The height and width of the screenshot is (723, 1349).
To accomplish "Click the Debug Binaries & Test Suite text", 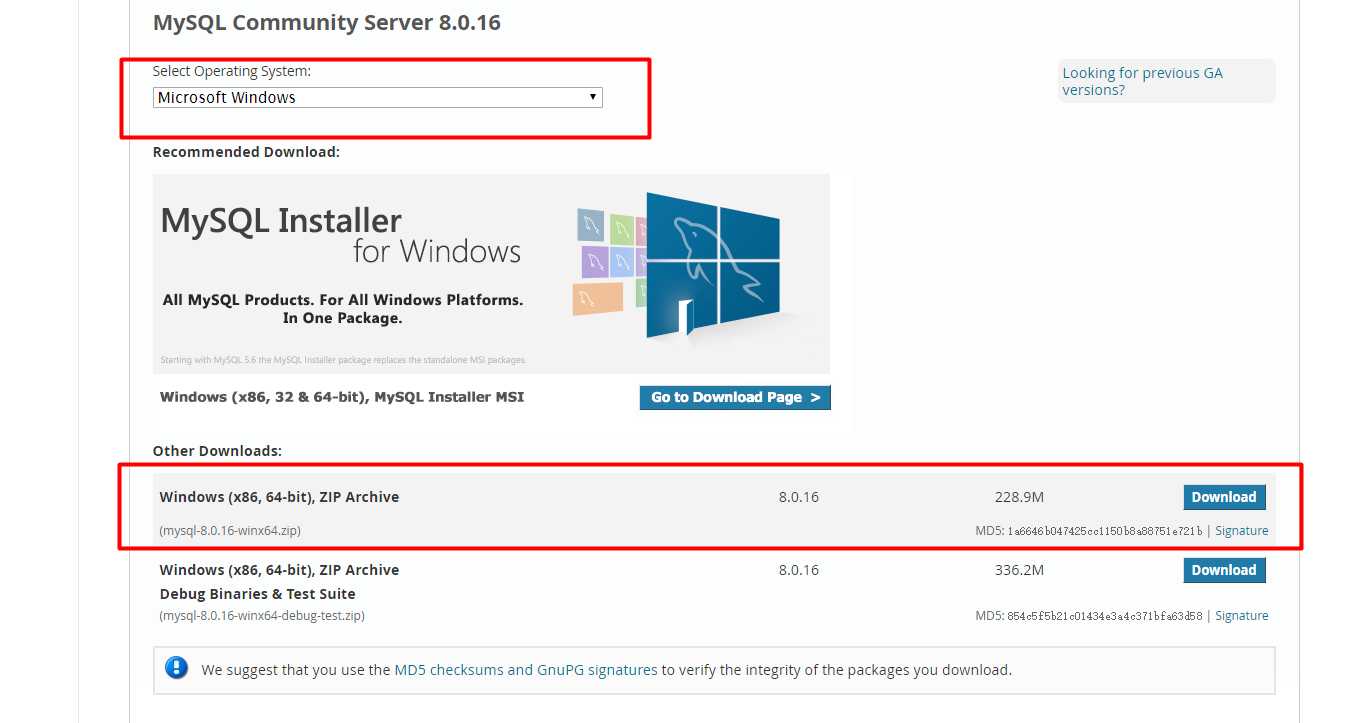I will [x=257, y=594].
